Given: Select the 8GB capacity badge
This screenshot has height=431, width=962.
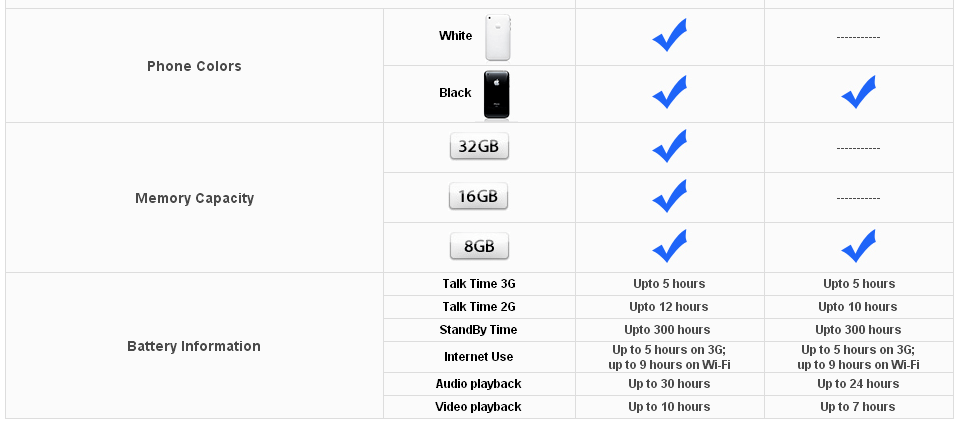Looking at the screenshot, I should pyautogui.click(x=479, y=246).
